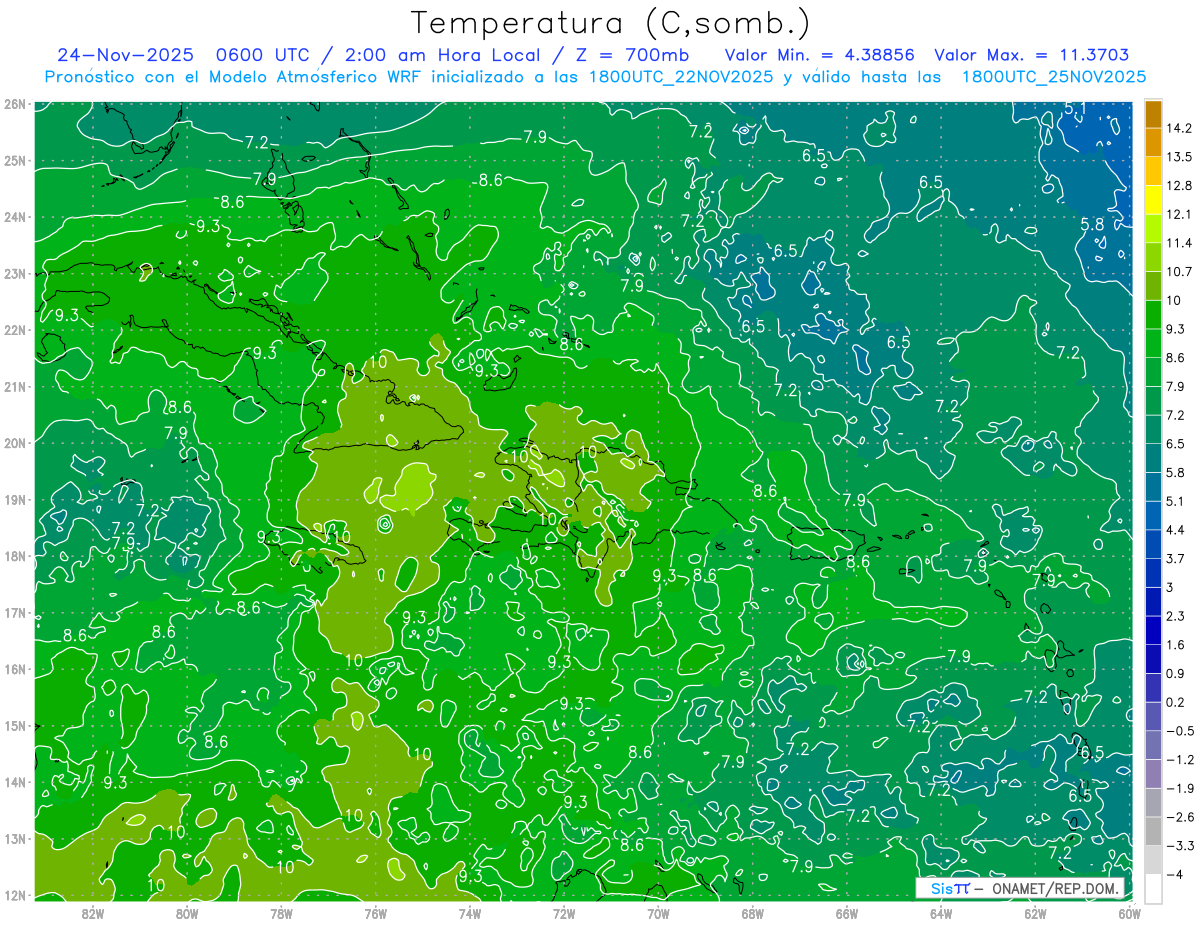This screenshot has height=927, width=1200.
Task: Click the '20N' latitude axis label
Action: [14, 443]
